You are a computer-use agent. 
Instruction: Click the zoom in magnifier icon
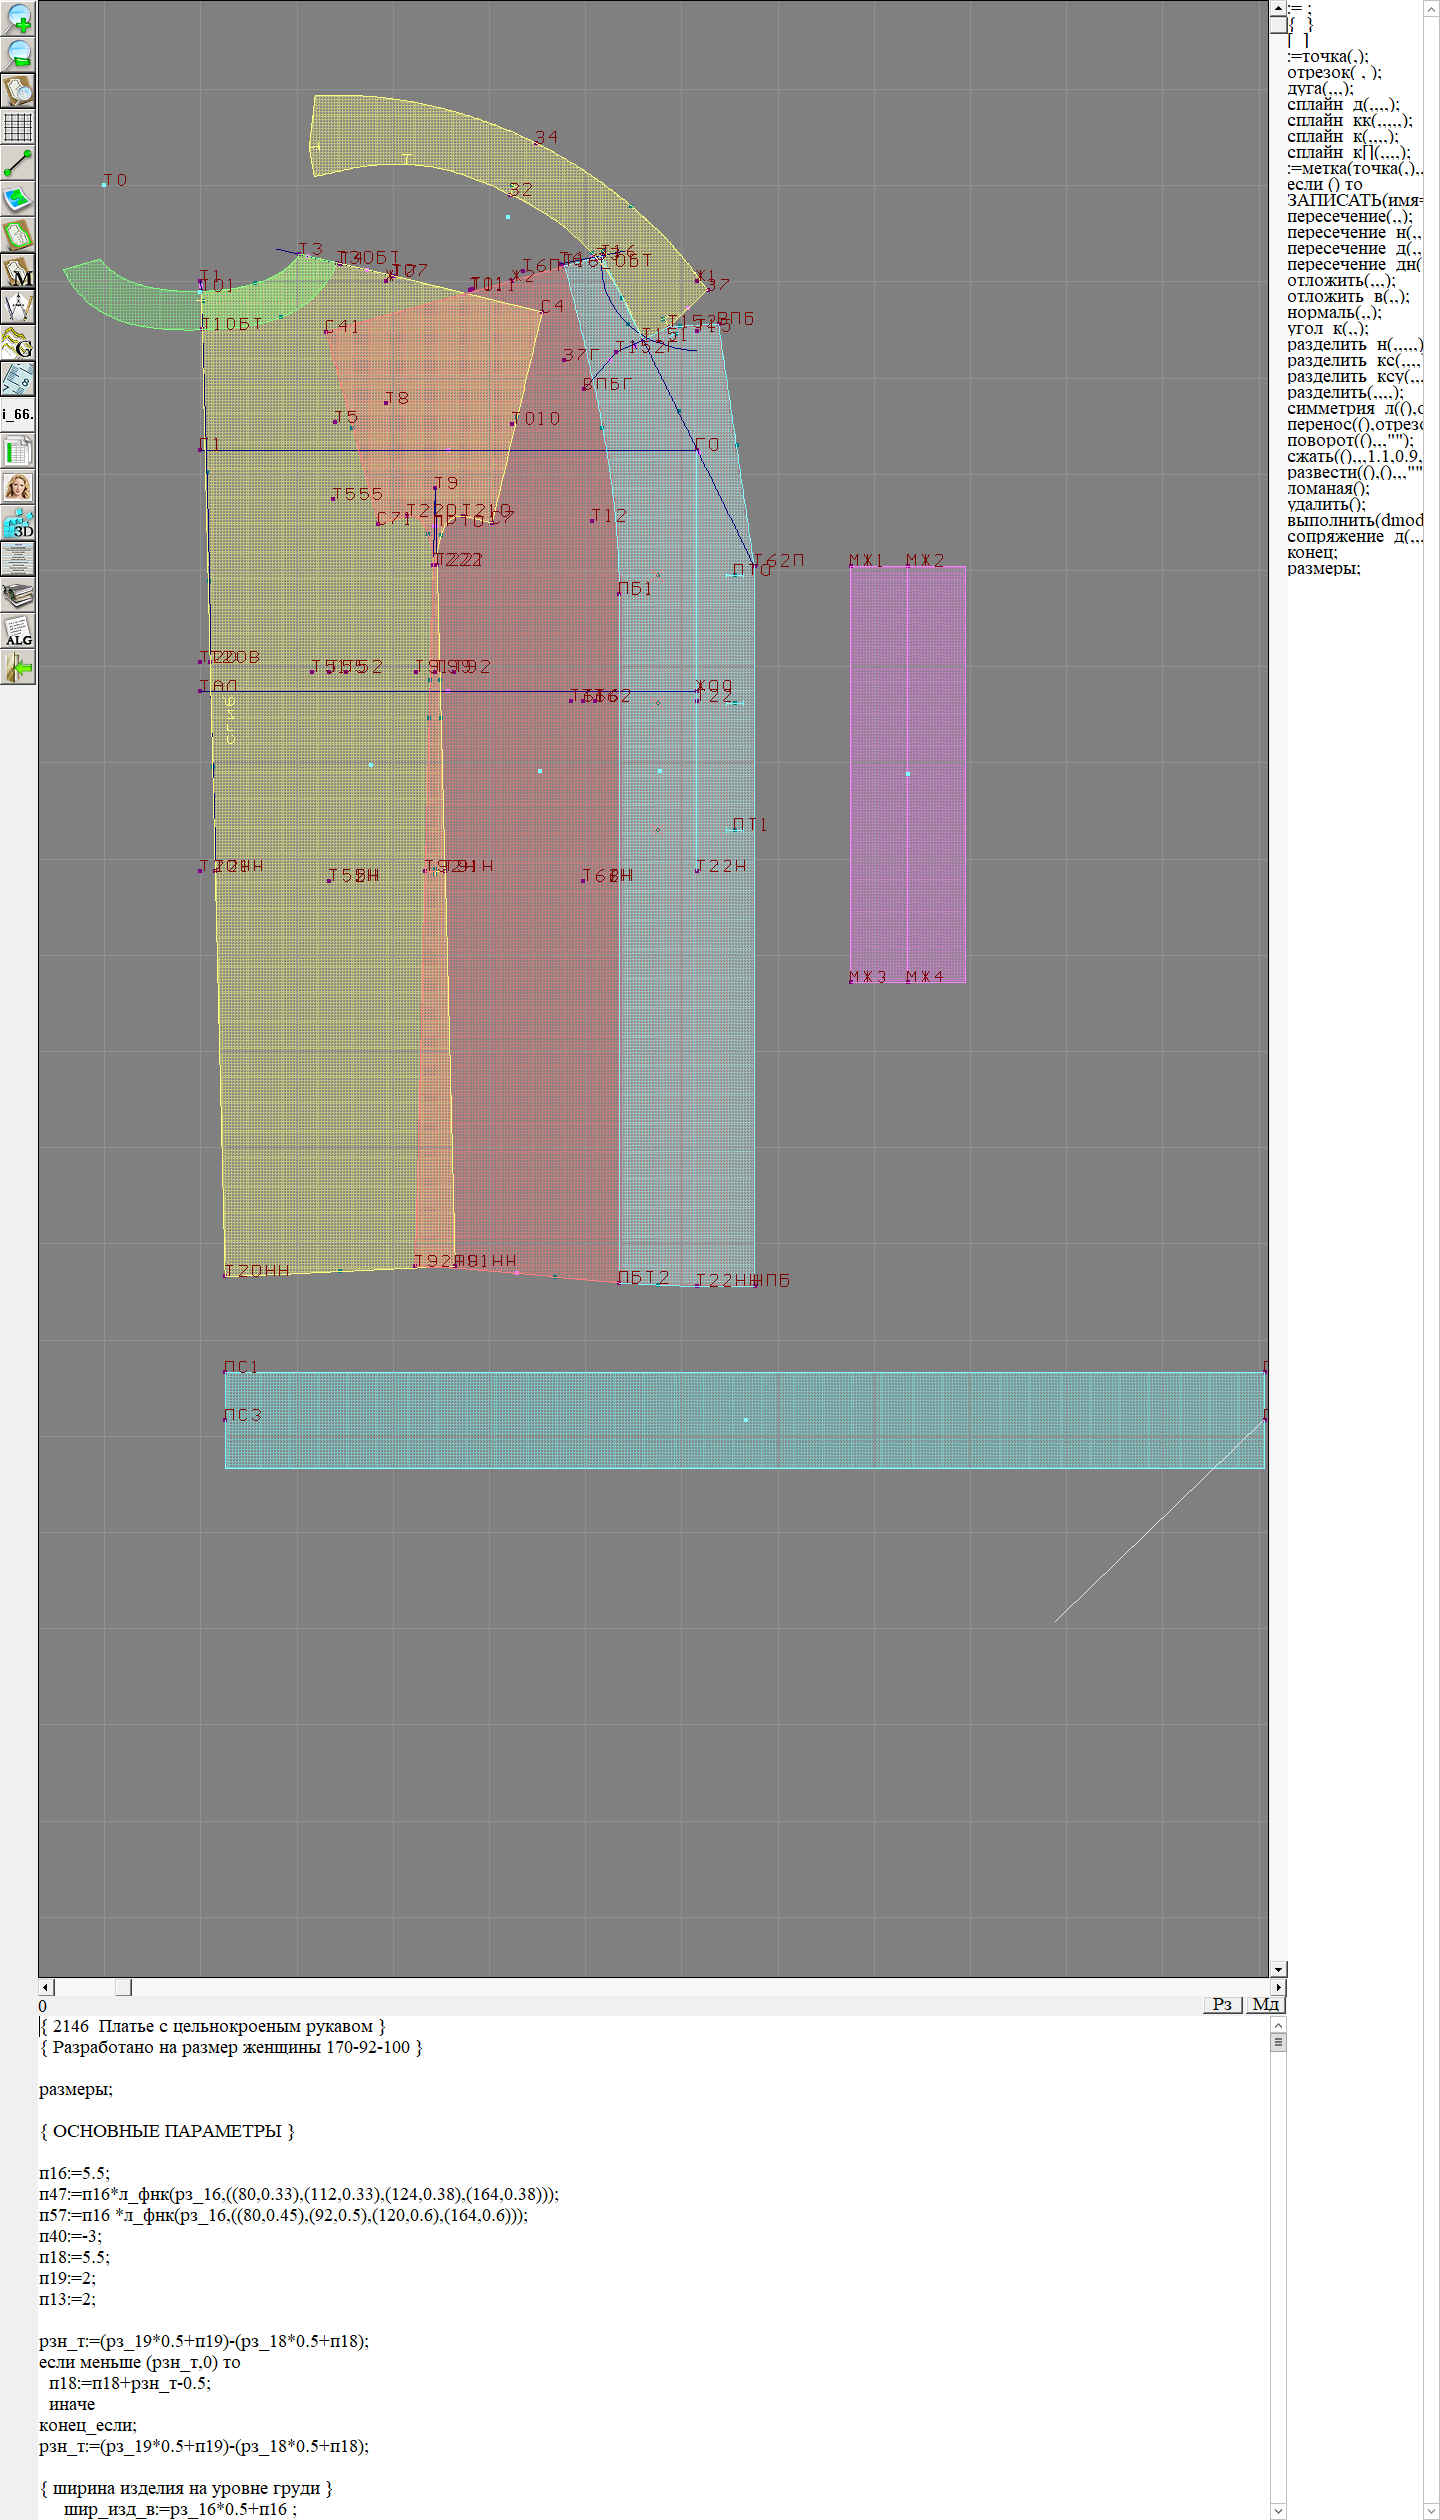tap(18, 18)
